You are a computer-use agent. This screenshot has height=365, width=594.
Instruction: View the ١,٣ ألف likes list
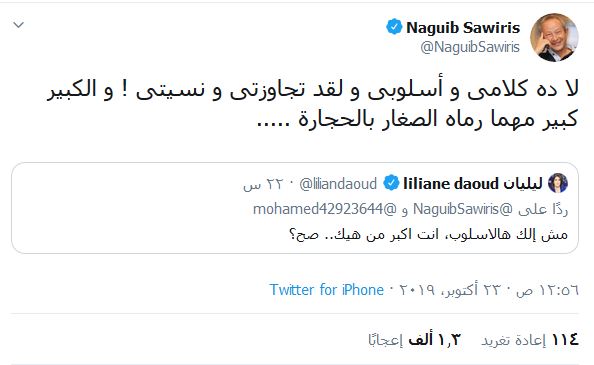pos(414,340)
